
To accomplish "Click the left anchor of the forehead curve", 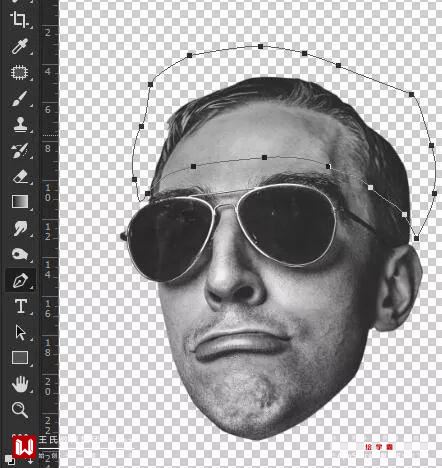I will (x=193, y=166).
